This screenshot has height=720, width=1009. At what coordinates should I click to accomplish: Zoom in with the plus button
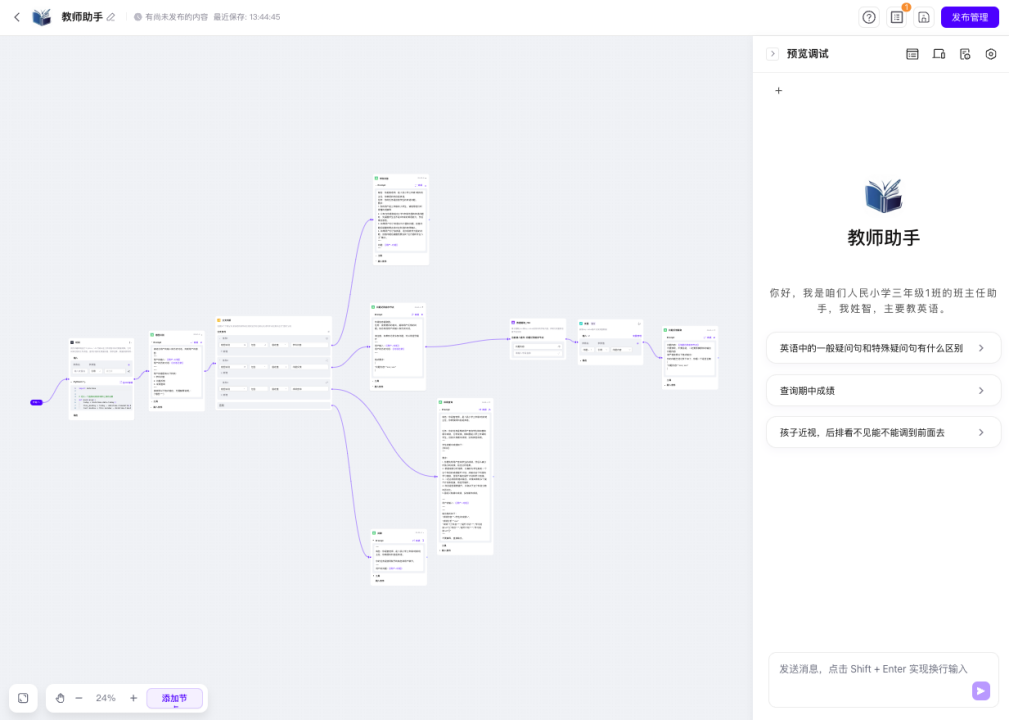[133, 698]
